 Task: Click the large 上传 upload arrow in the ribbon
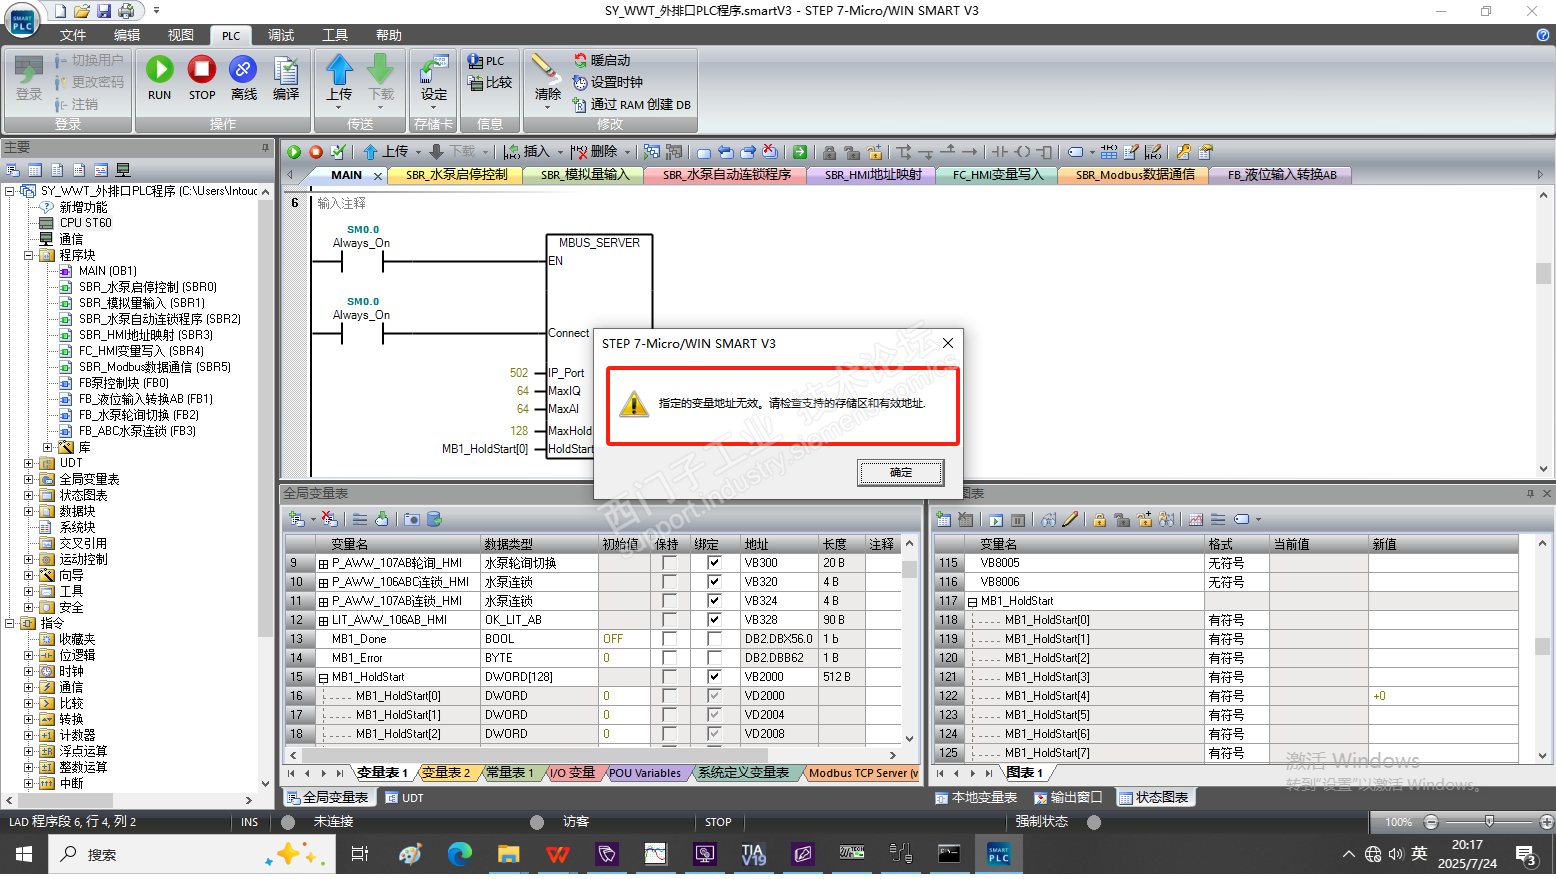(339, 69)
